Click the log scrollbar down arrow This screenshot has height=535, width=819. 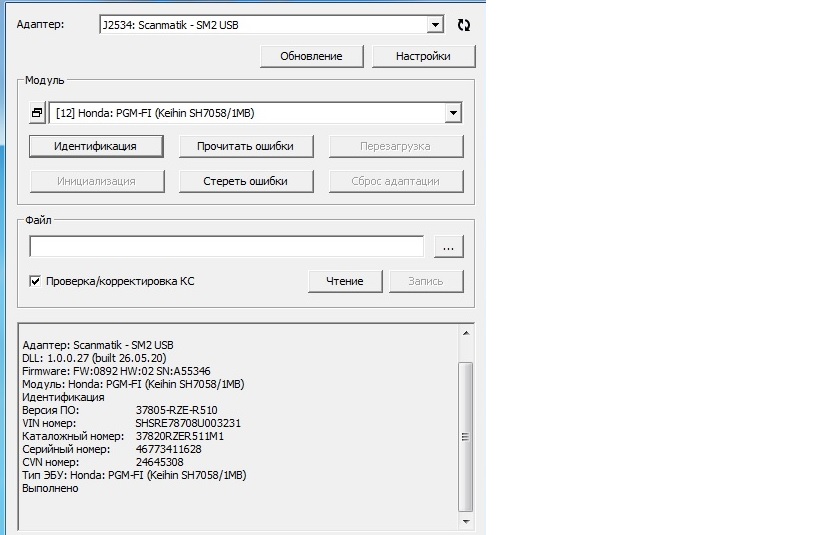point(465,520)
